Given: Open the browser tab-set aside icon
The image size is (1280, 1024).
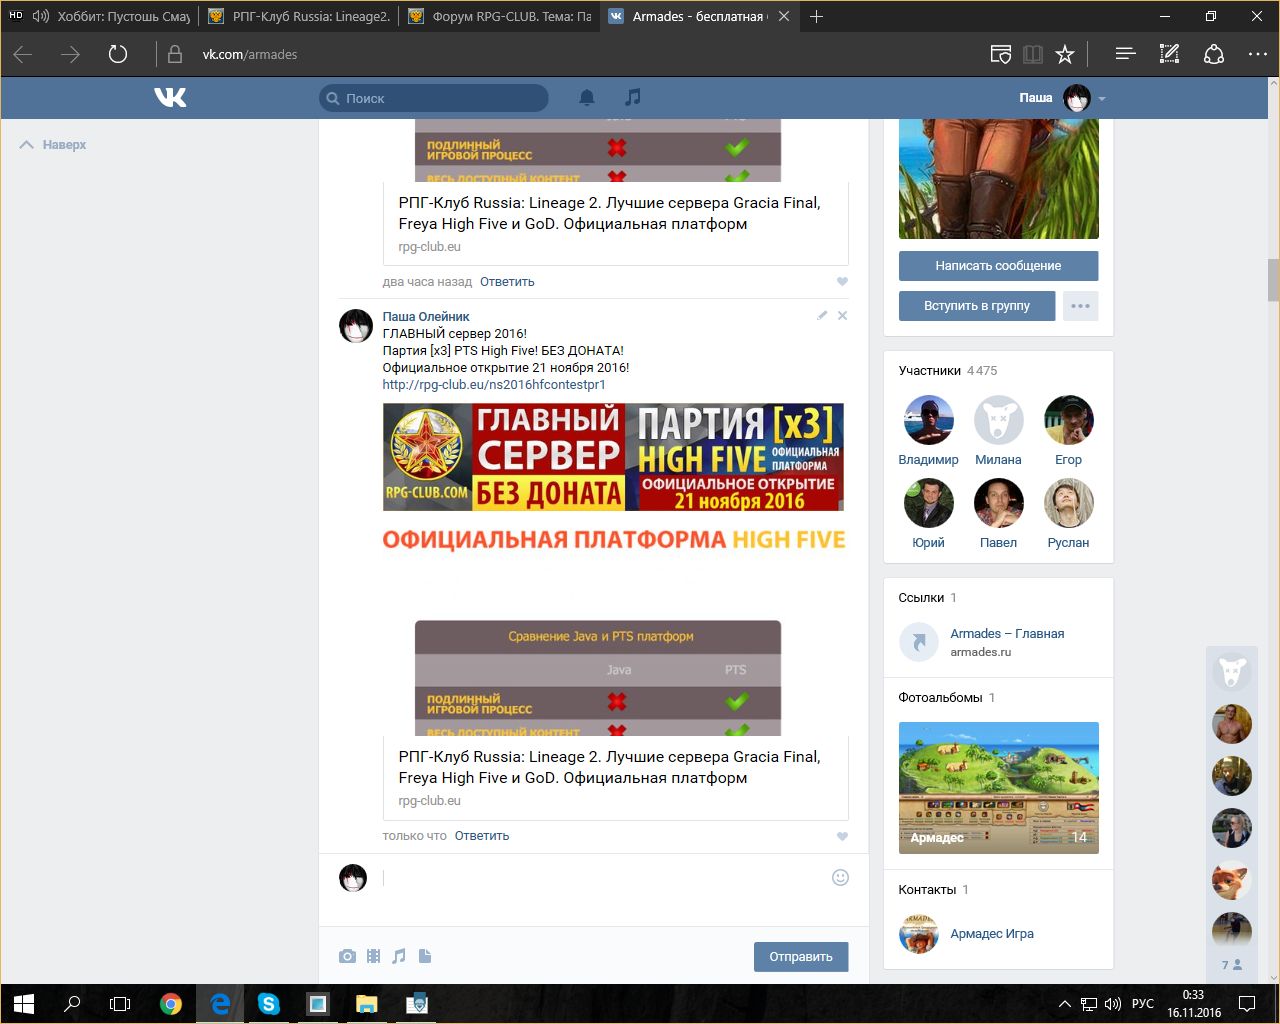Looking at the screenshot, I should pyautogui.click(x=1000, y=54).
